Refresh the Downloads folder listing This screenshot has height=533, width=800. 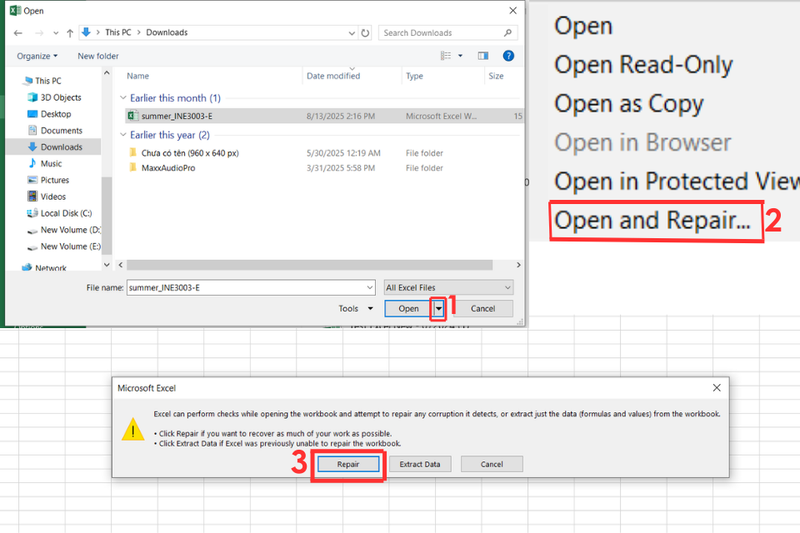365,33
